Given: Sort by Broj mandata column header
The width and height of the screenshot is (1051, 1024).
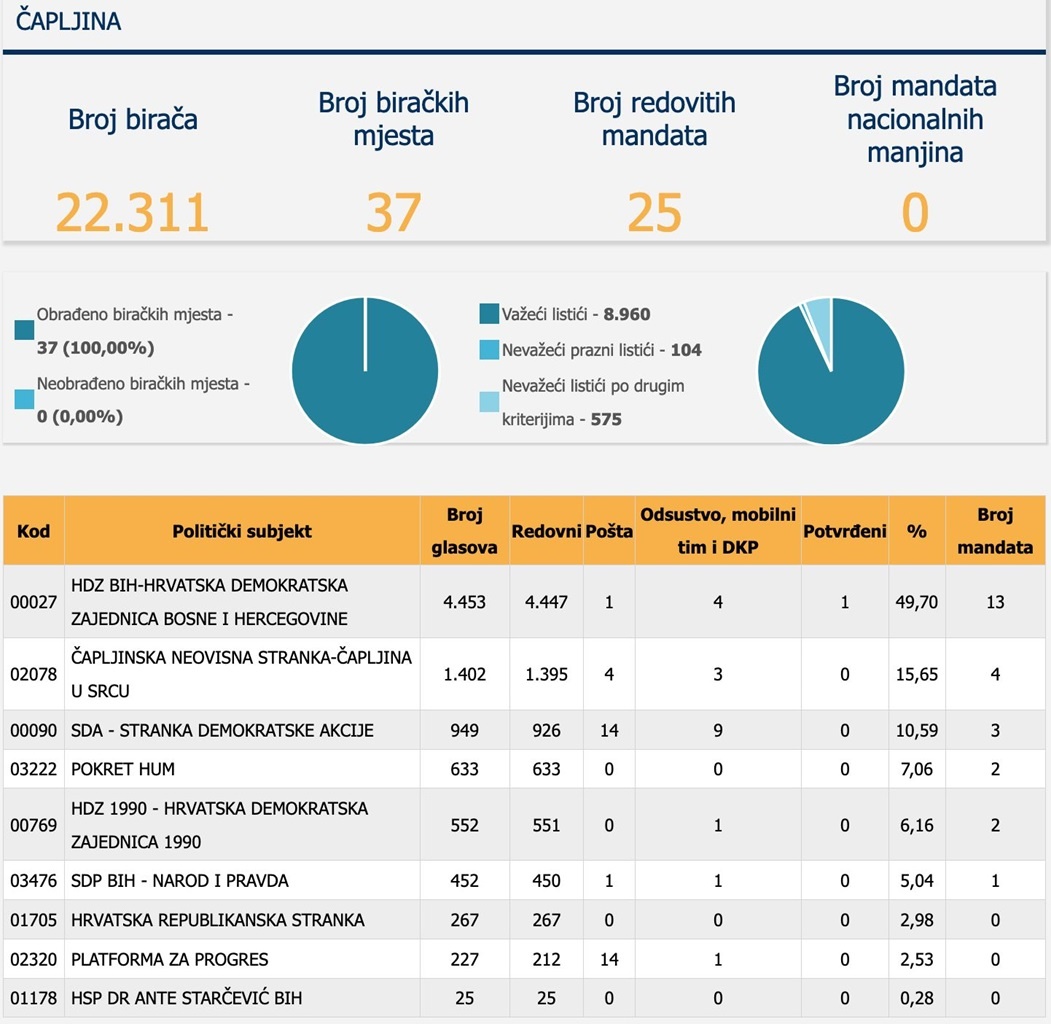Looking at the screenshot, I should (x=994, y=531).
